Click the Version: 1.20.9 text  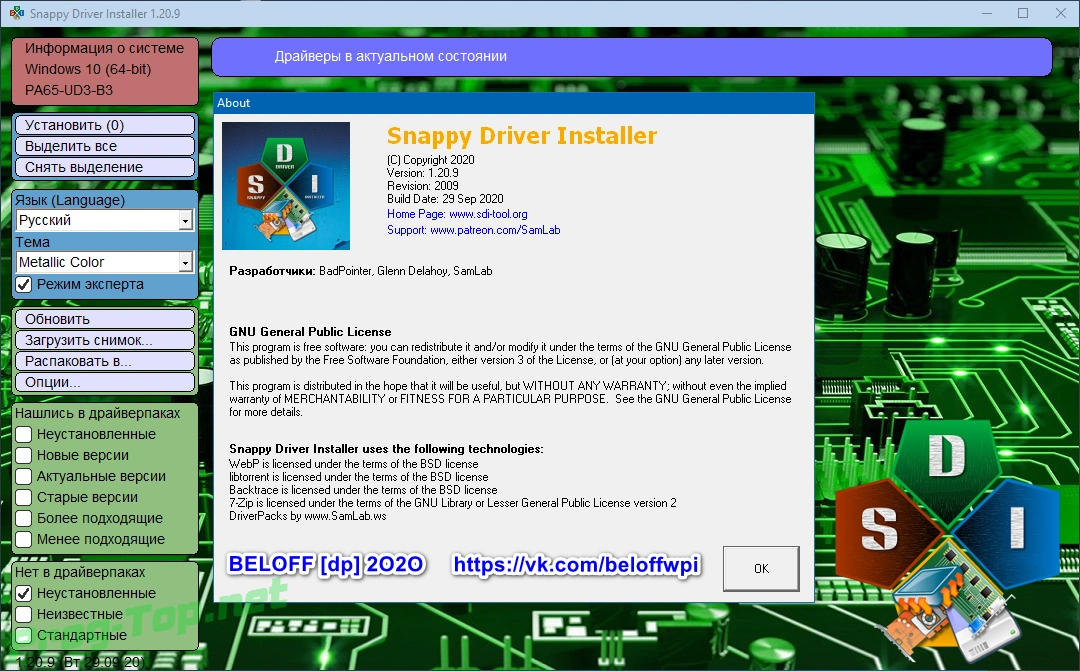click(422, 173)
